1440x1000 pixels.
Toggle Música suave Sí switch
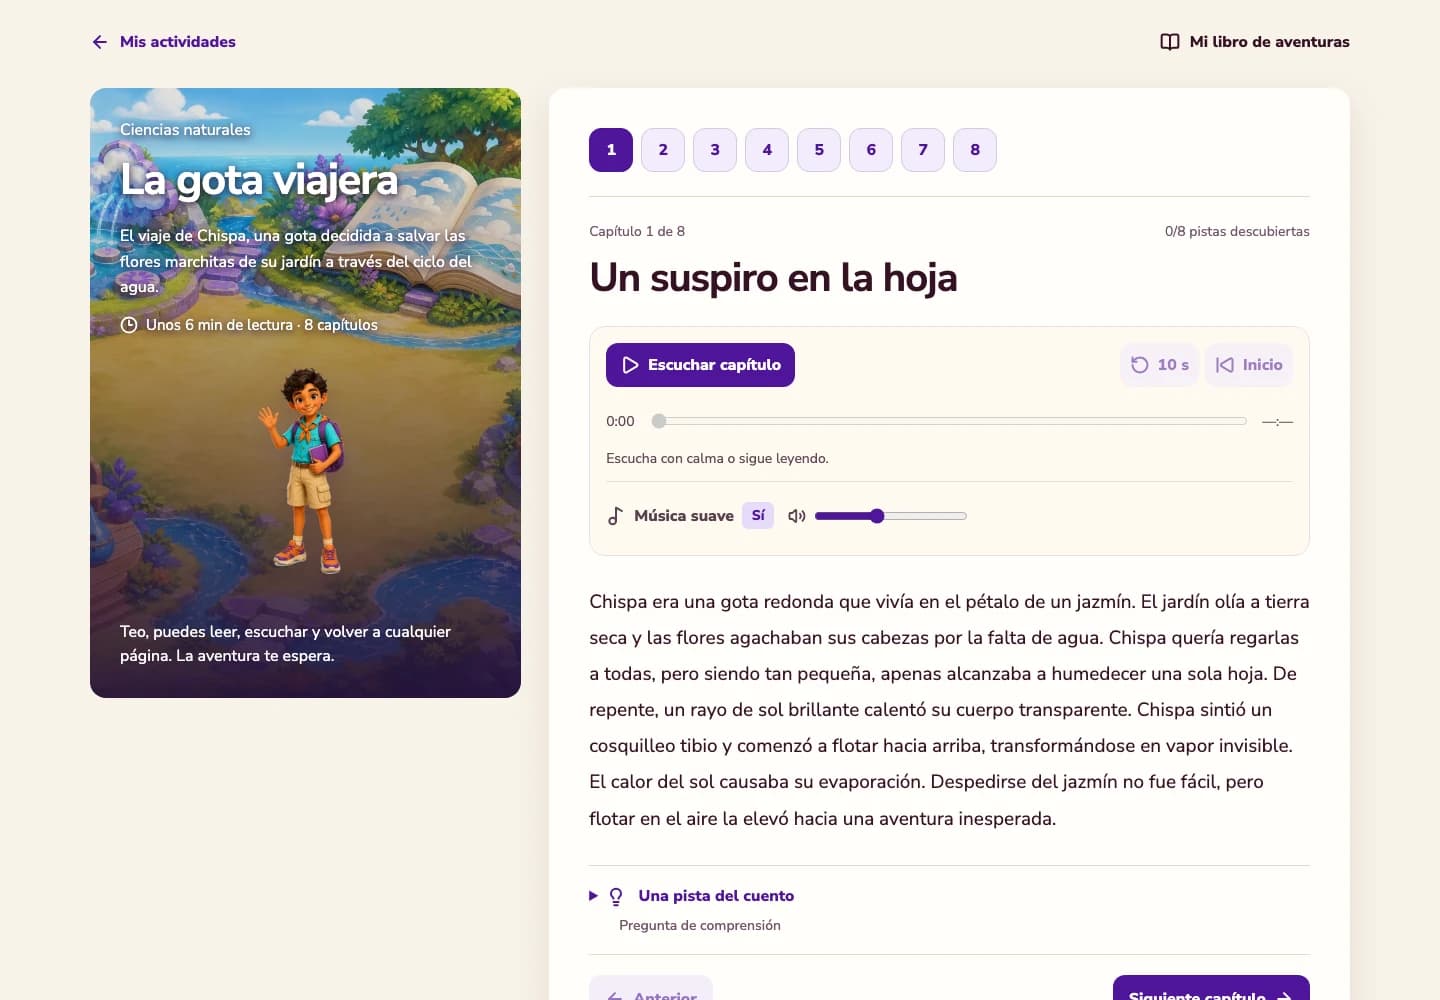tap(758, 516)
